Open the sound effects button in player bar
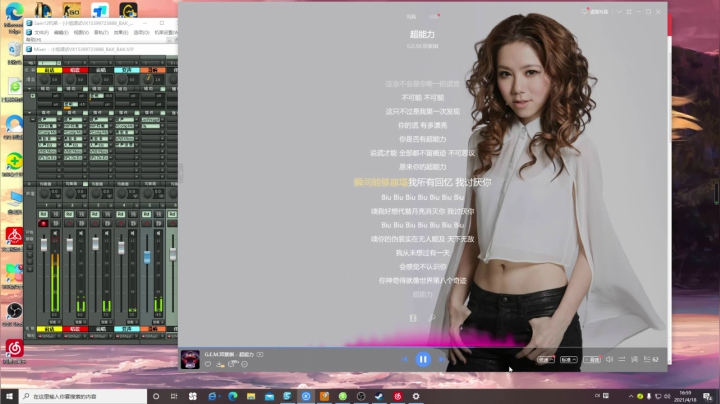 [x=592, y=359]
